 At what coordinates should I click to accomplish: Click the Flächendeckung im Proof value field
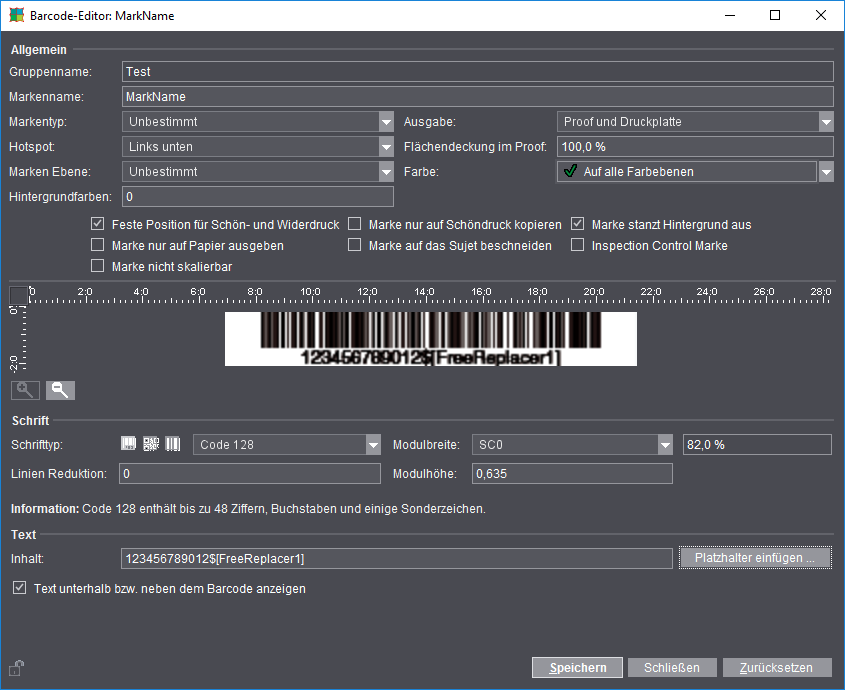697,146
